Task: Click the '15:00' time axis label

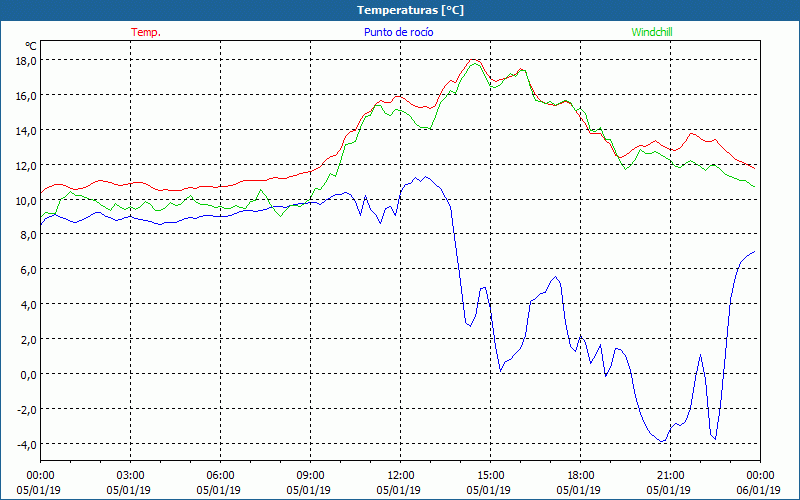Action: pos(490,476)
